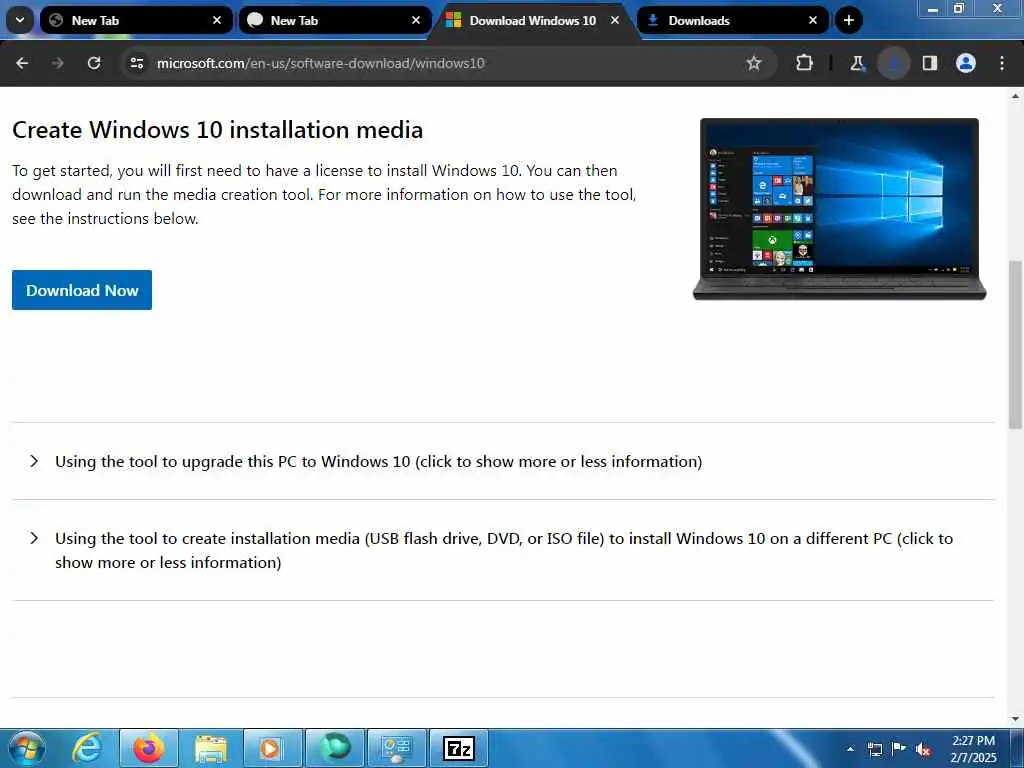Click the Download Now button
This screenshot has height=768, width=1024.
tap(82, 290)
